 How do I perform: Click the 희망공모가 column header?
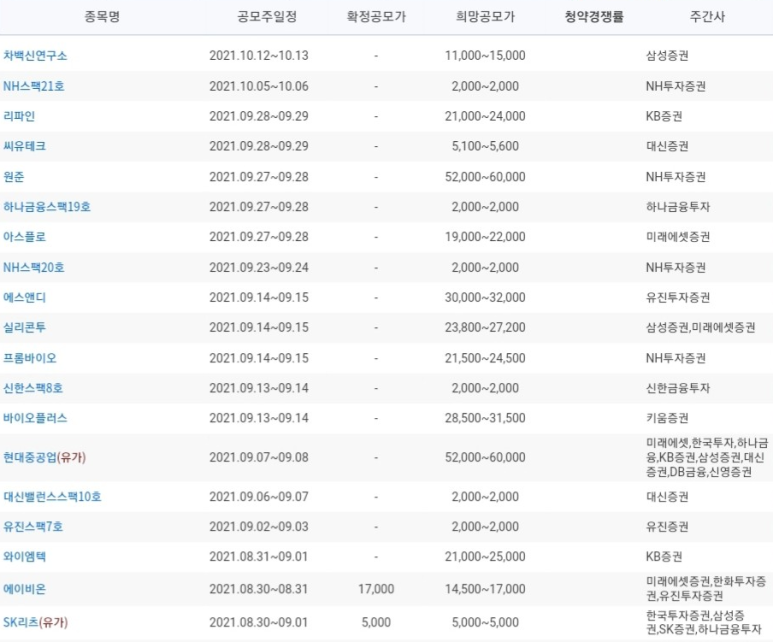coord(485,17)
